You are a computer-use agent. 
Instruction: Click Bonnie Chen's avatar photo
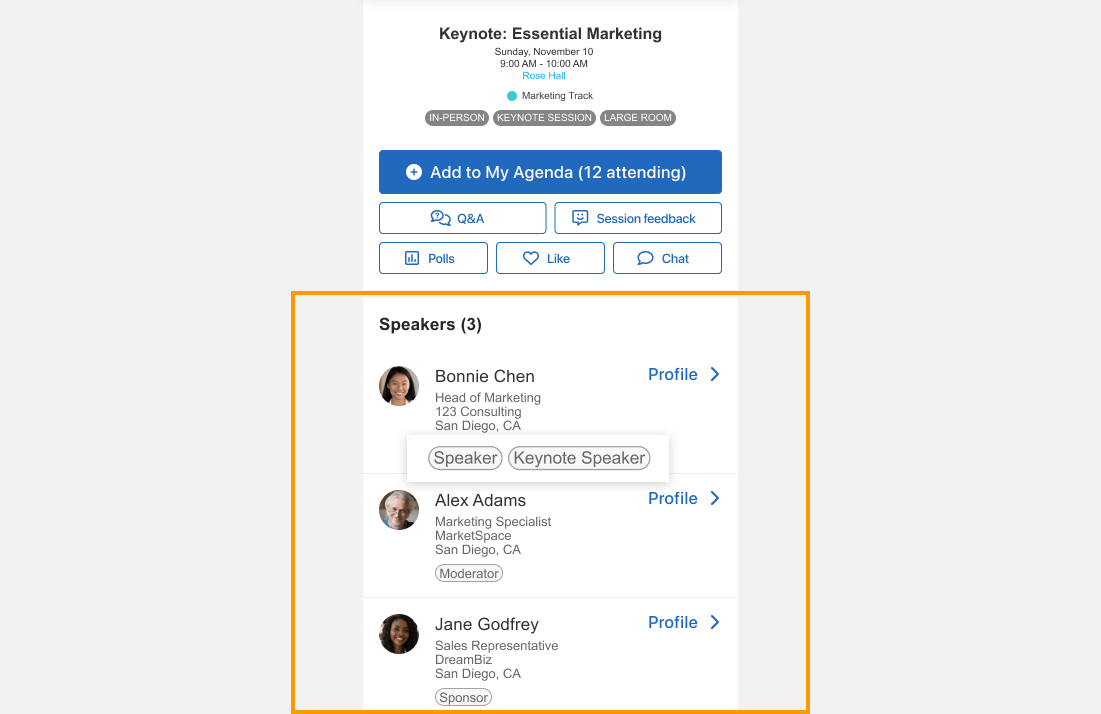399,386
